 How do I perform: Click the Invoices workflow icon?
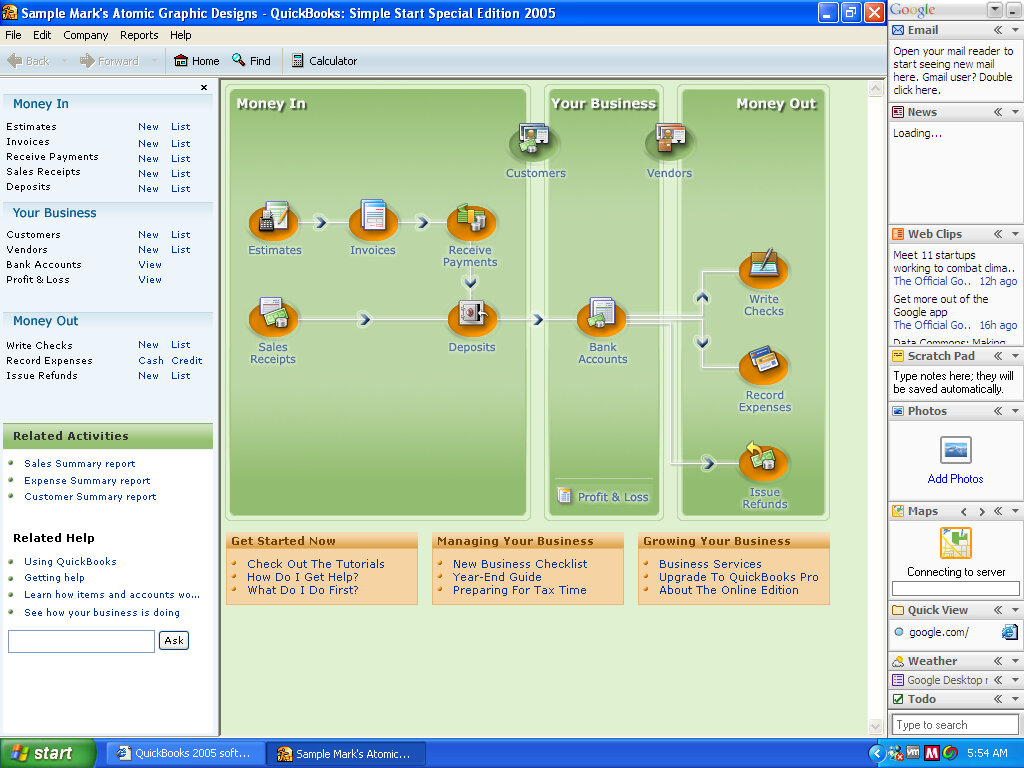point(373,220)
